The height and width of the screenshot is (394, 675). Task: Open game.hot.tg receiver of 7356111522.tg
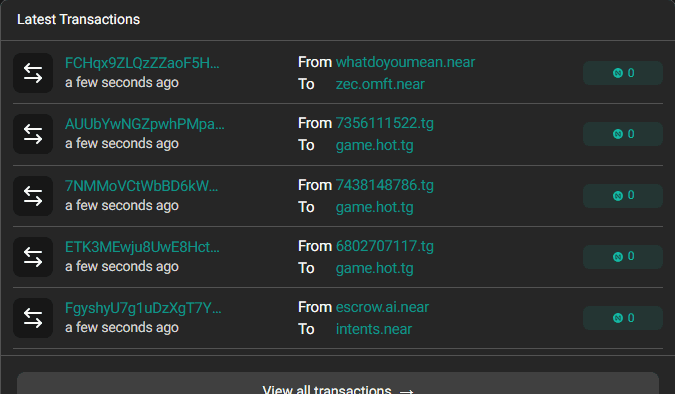pyautogui.click(x=375, y=145)
